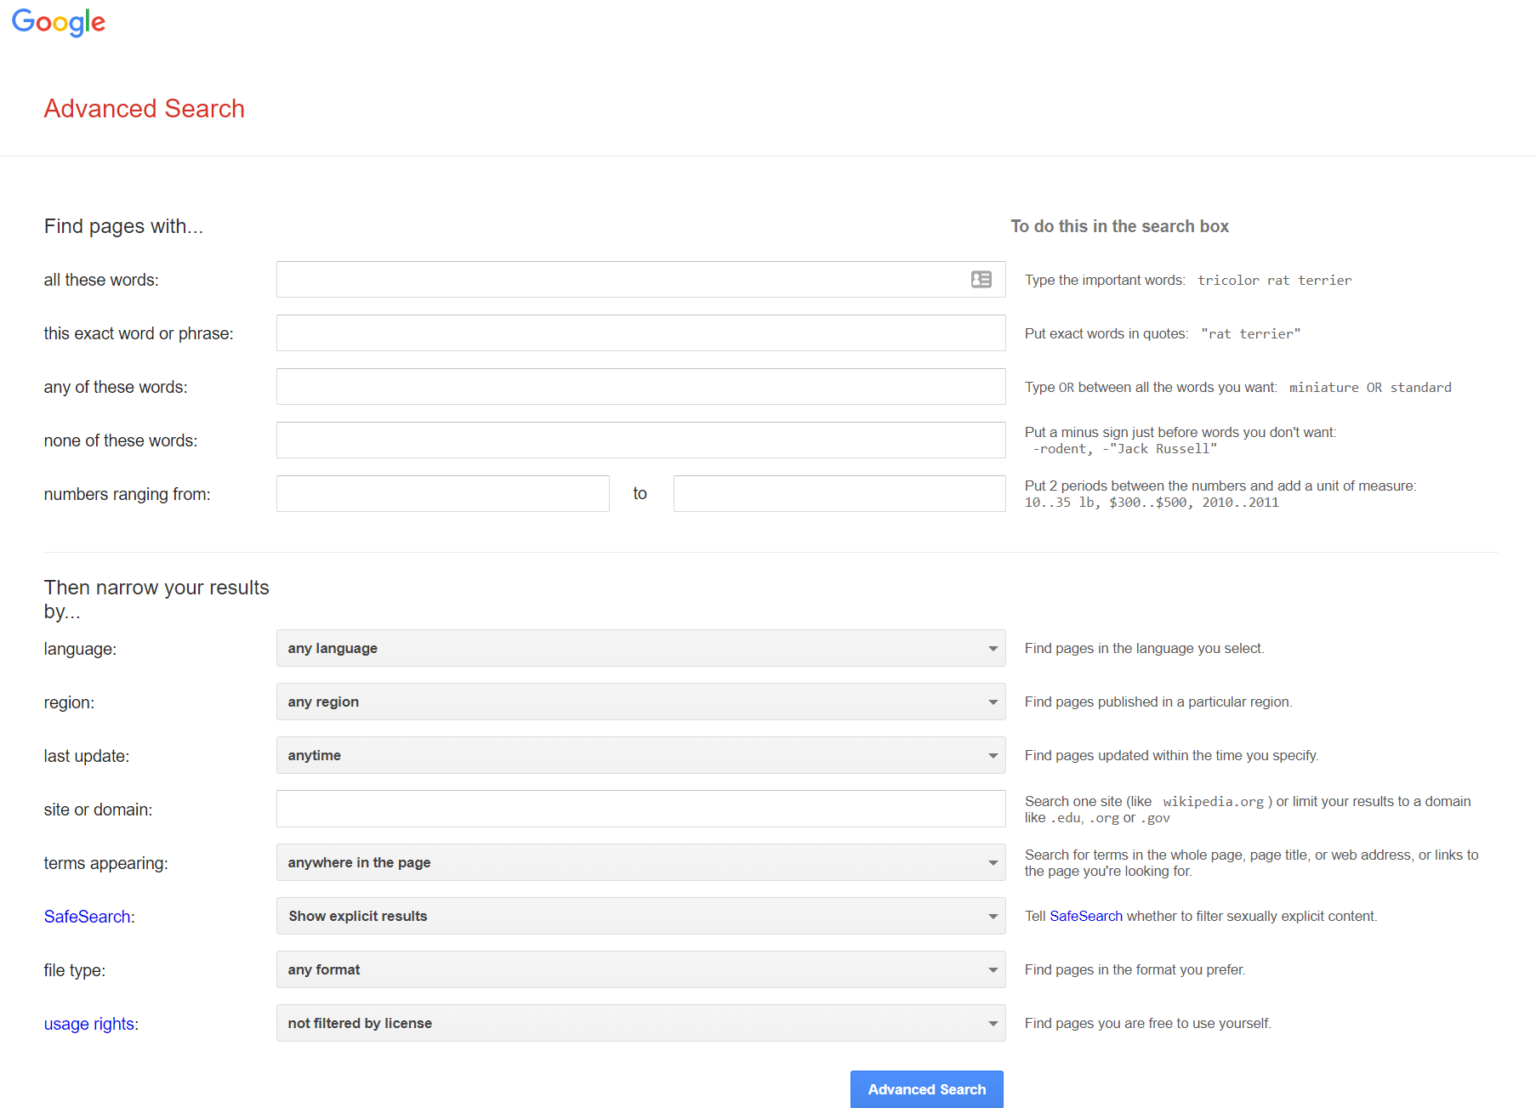The height and width of the screenshot is (1108, 1536).
Task: Click the Google logo
Action: pyautogui.click(x=58, y=22)
